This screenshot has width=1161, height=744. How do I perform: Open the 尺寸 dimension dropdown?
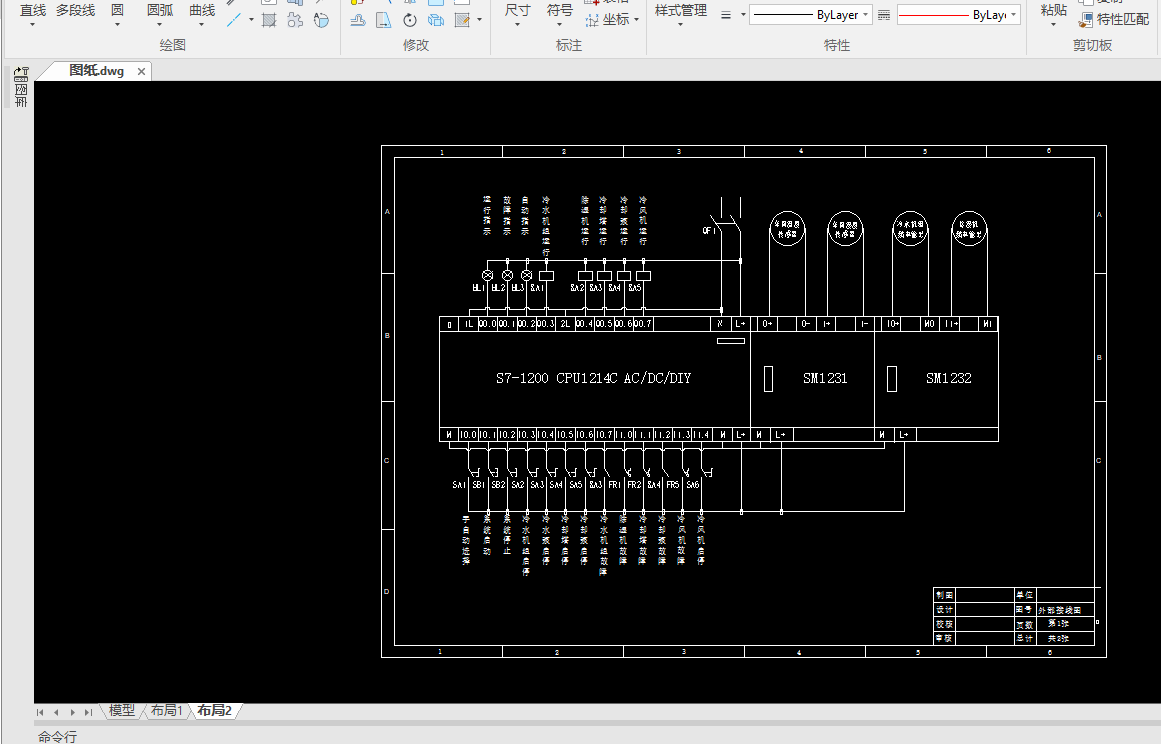pos(517,15)
